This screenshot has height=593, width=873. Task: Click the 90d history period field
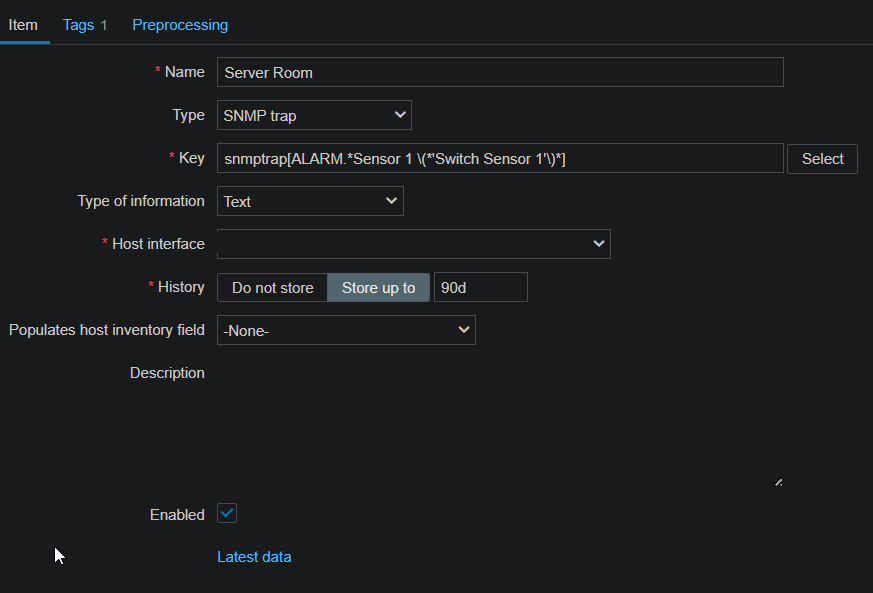tap(480, 287)
